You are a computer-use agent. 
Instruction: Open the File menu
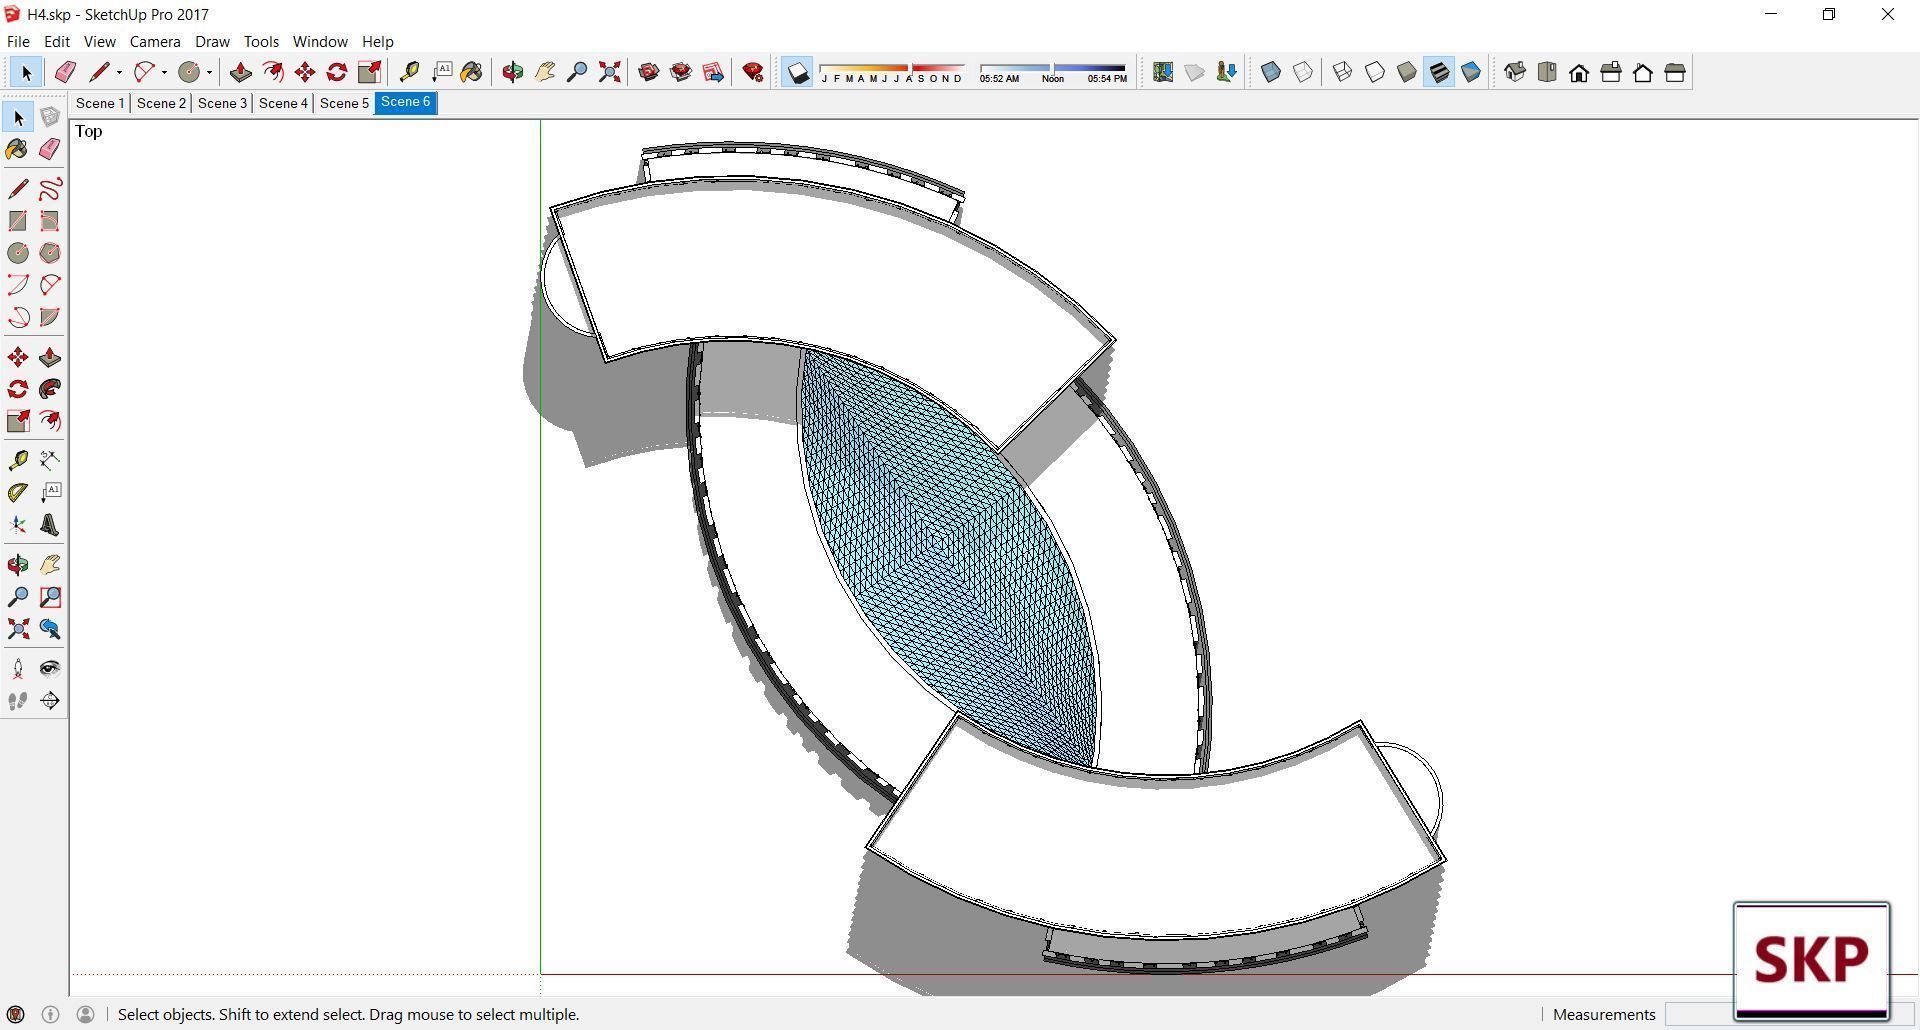pyautogui.click(x=18, y=41)
